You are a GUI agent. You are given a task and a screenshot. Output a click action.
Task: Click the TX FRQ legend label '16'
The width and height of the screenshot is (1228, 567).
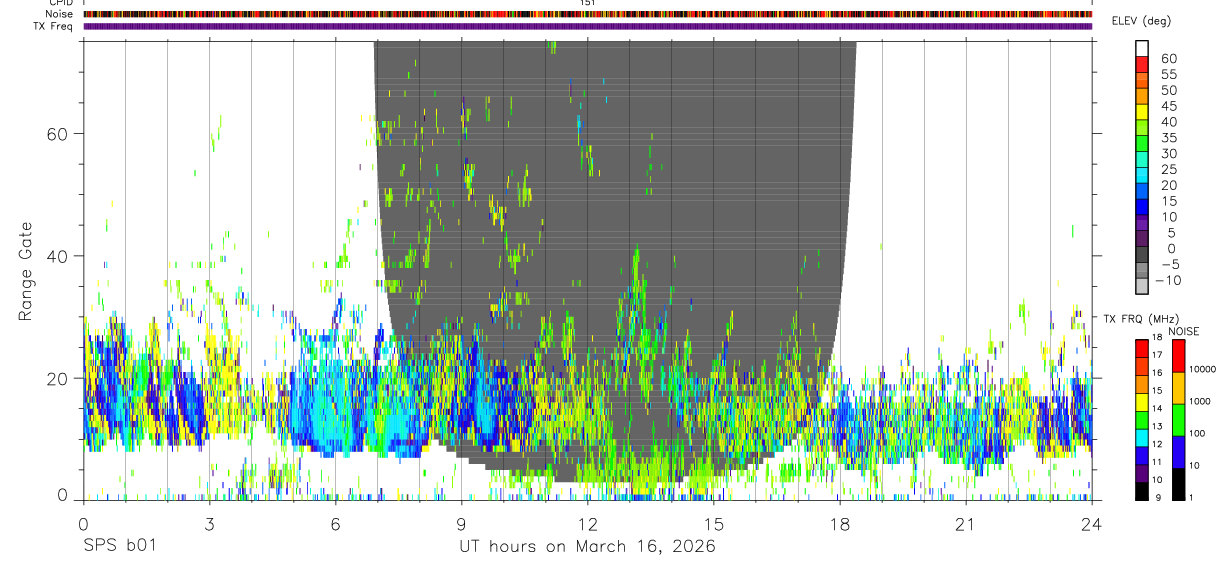coord(1157,373)
